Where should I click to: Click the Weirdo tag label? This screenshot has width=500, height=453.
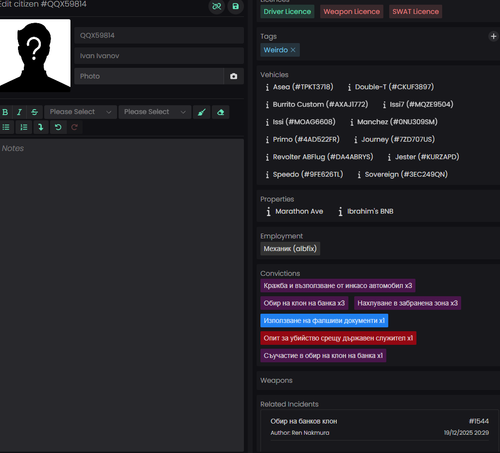click(x=276, y=50)
